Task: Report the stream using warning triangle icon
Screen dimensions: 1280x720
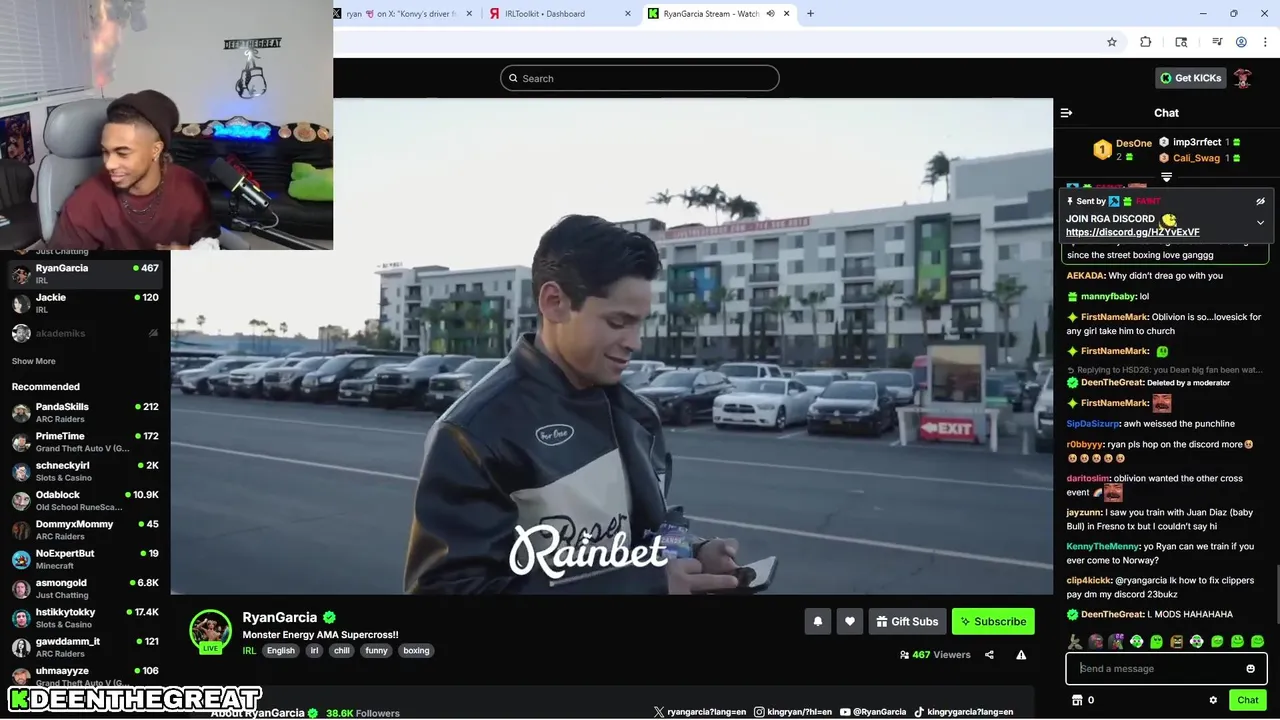Action: pyautogui.click(x=1021, y=655)
